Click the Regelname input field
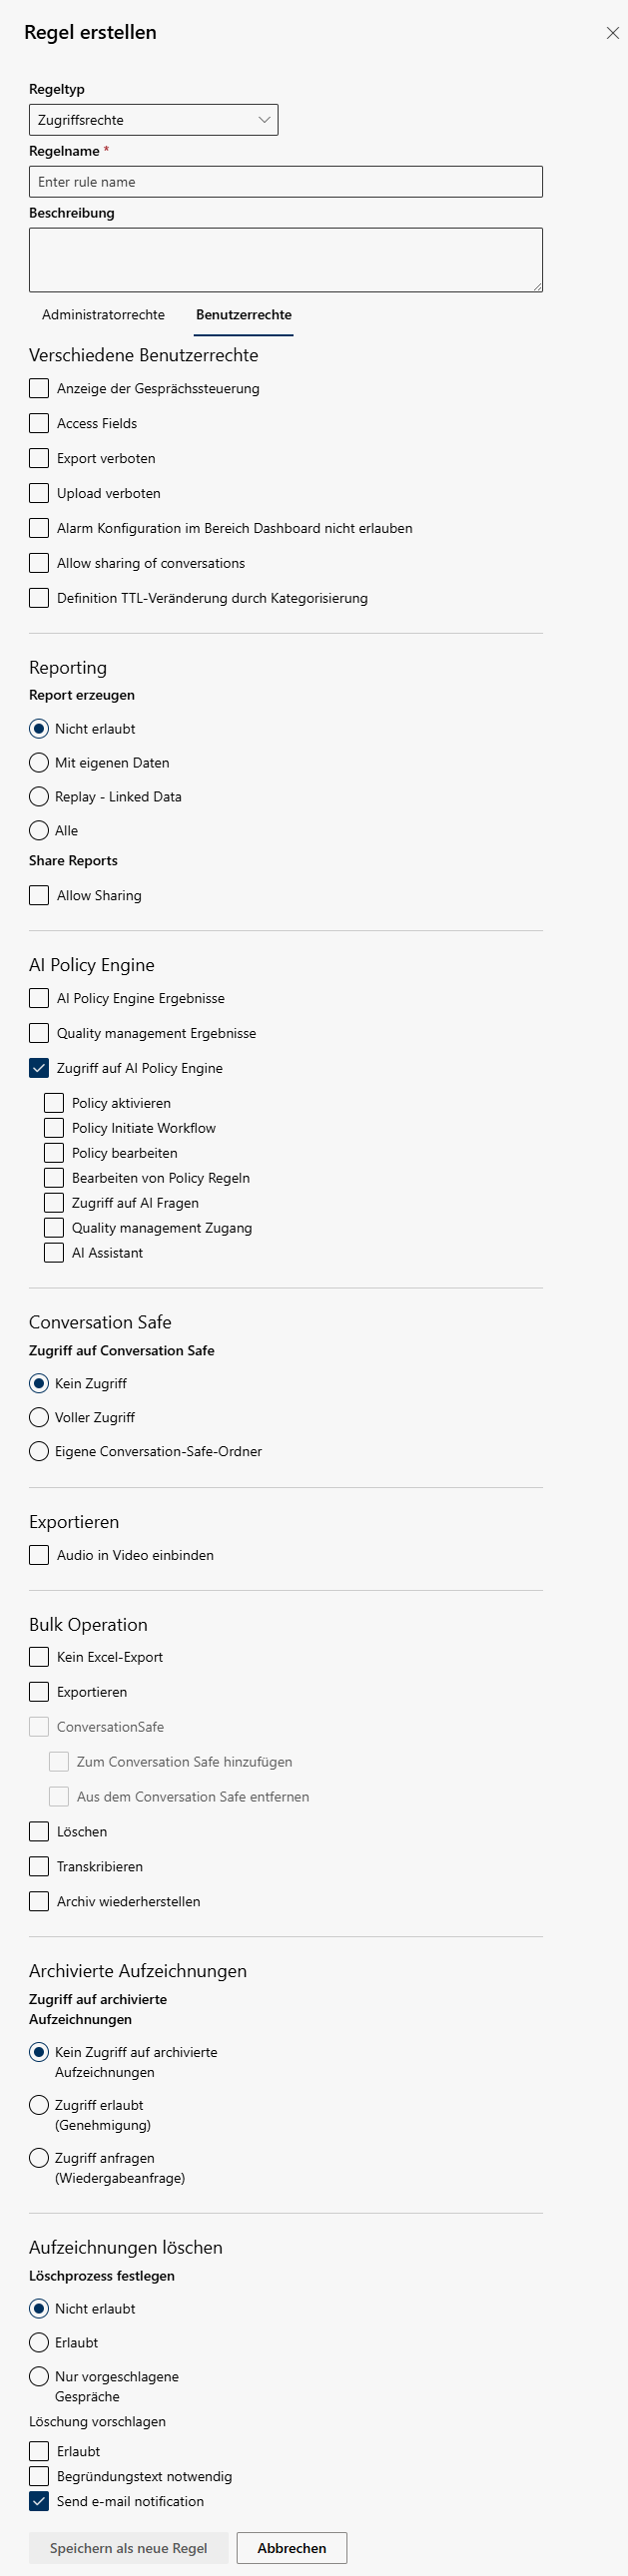The width and height of the screenshot is (628, 2576). 285,182
